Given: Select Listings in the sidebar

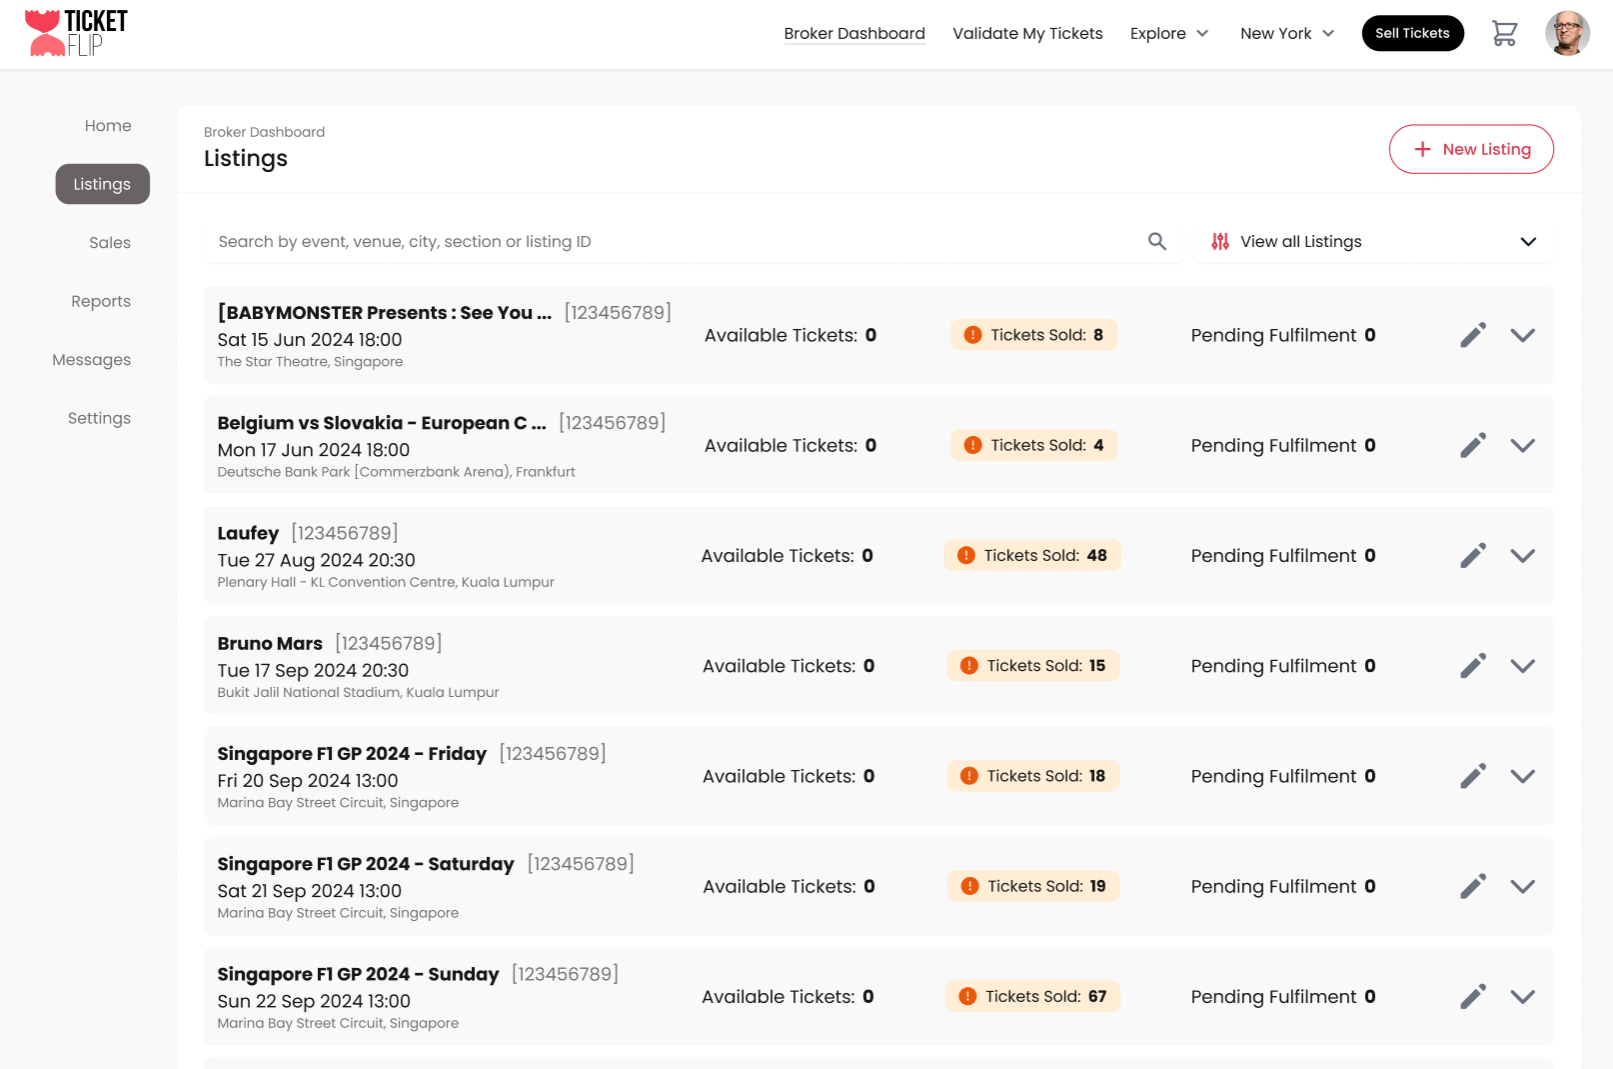Looking at the screenshot, I should 102,184.
